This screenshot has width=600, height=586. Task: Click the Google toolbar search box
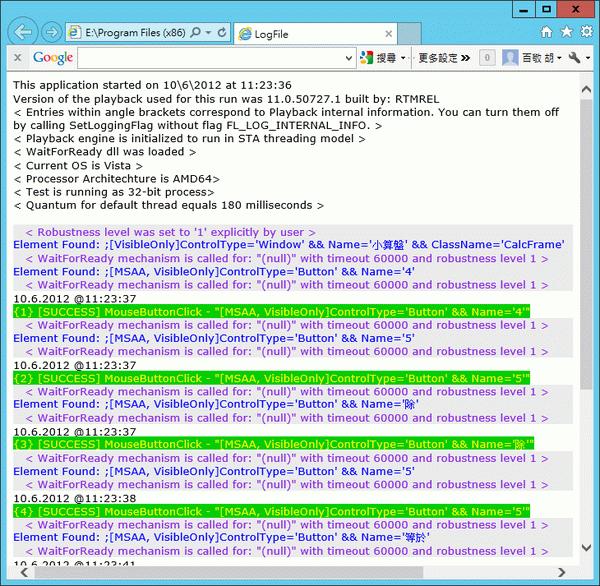coord(211,58)
